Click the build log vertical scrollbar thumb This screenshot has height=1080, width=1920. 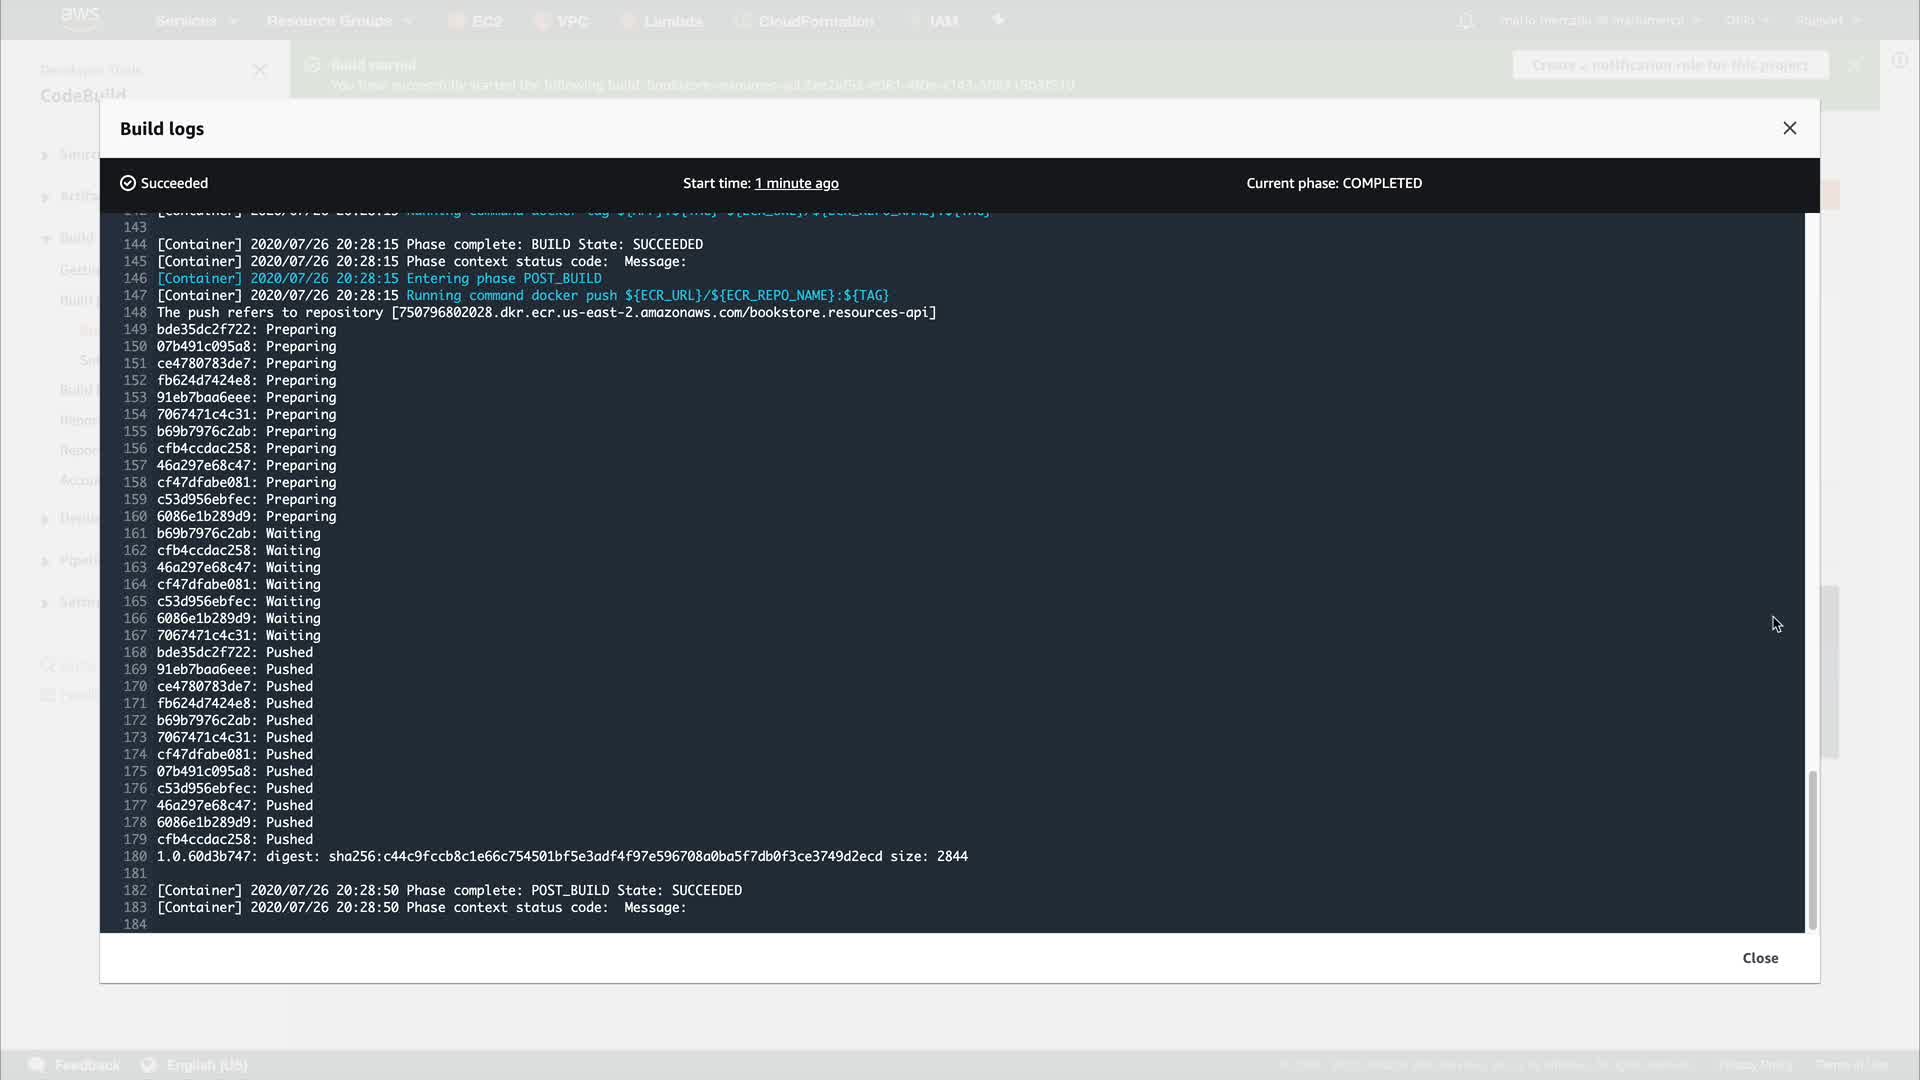pos(1812,850)
